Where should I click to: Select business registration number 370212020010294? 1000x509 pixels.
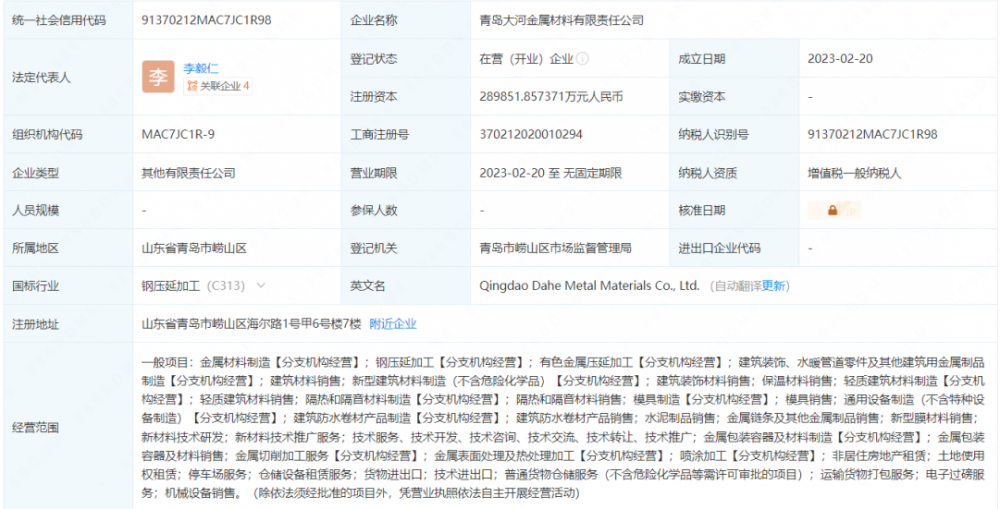(531, 135)
